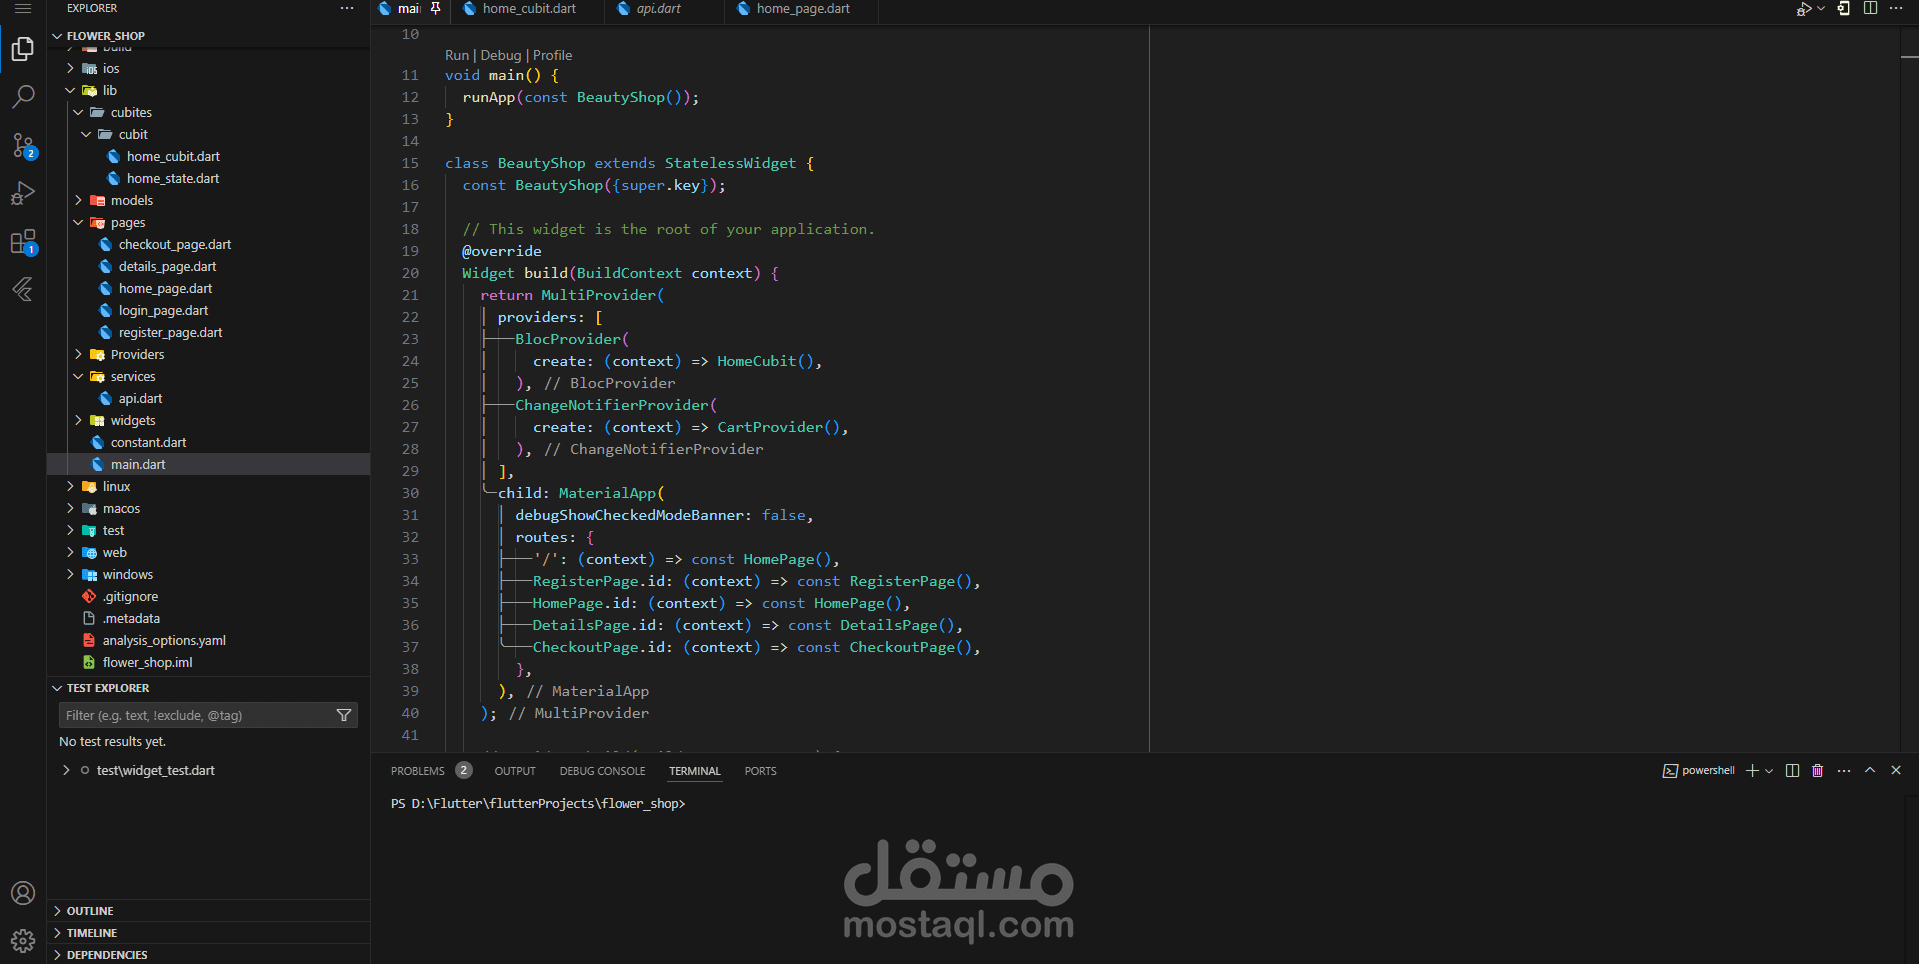1919x964 pixels.
Task: Maximize terminal panel size chevron
Action: click(x=1870, y=771)
